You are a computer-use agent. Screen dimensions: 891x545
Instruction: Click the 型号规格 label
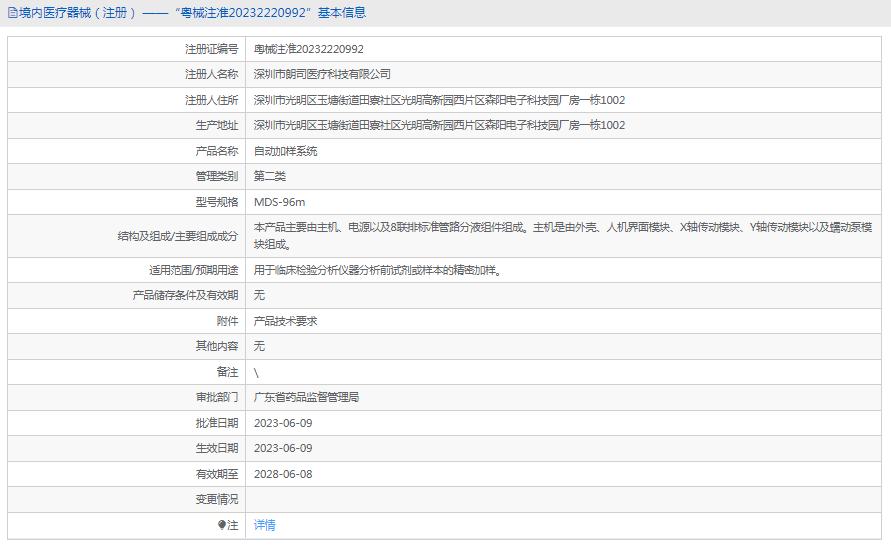click(x=217, y=202)
